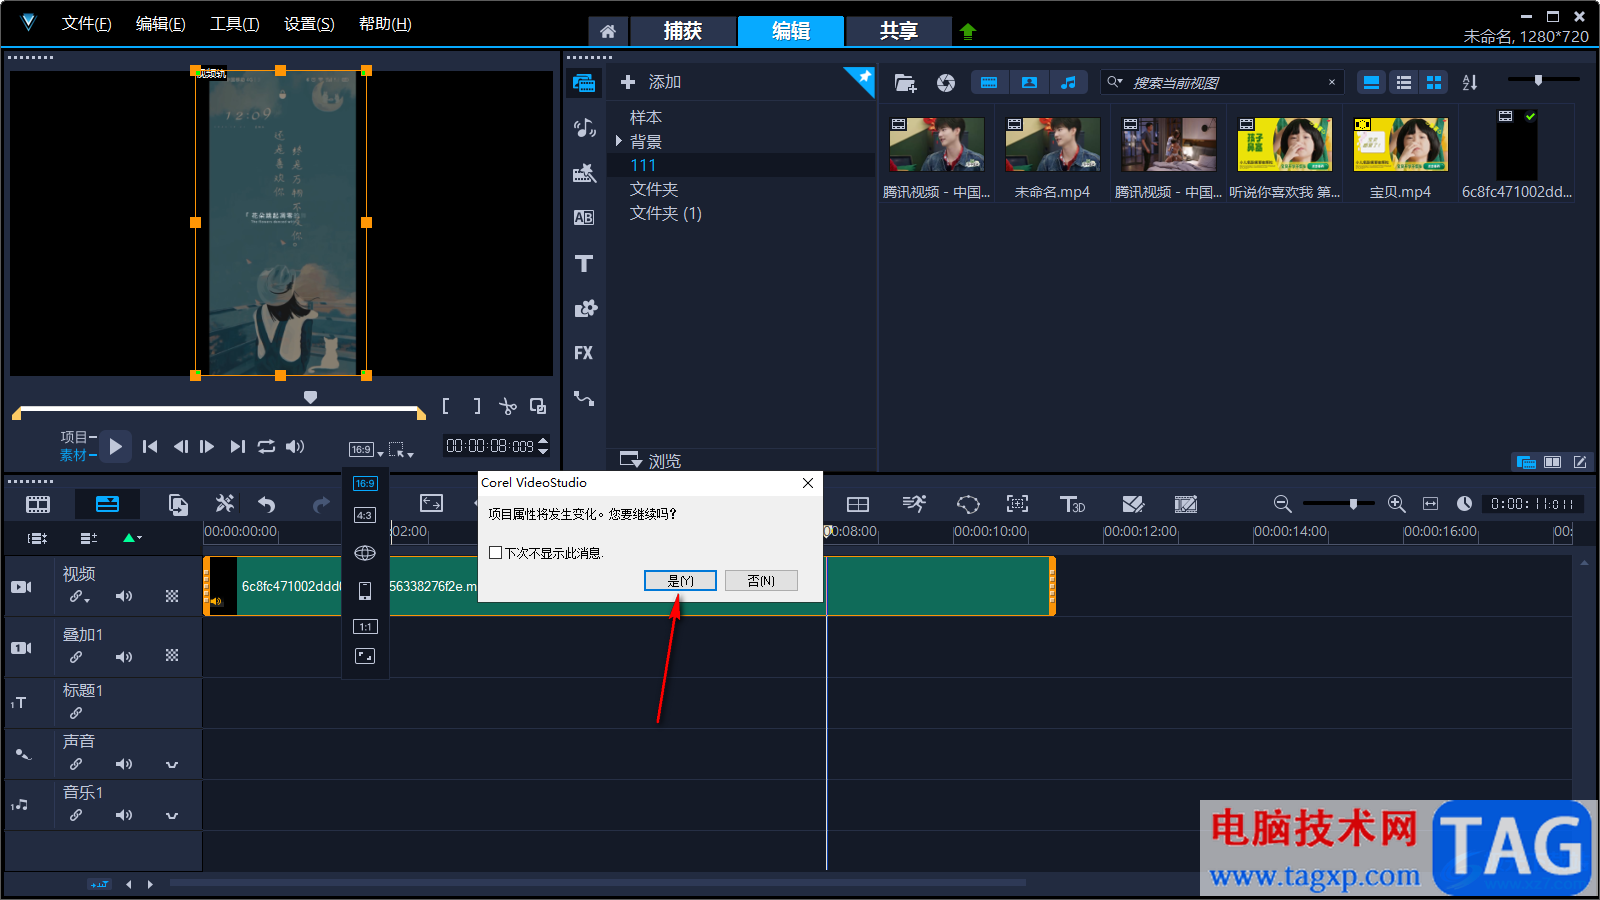
Task: Switch to timeline view
Action: (107, 504)
